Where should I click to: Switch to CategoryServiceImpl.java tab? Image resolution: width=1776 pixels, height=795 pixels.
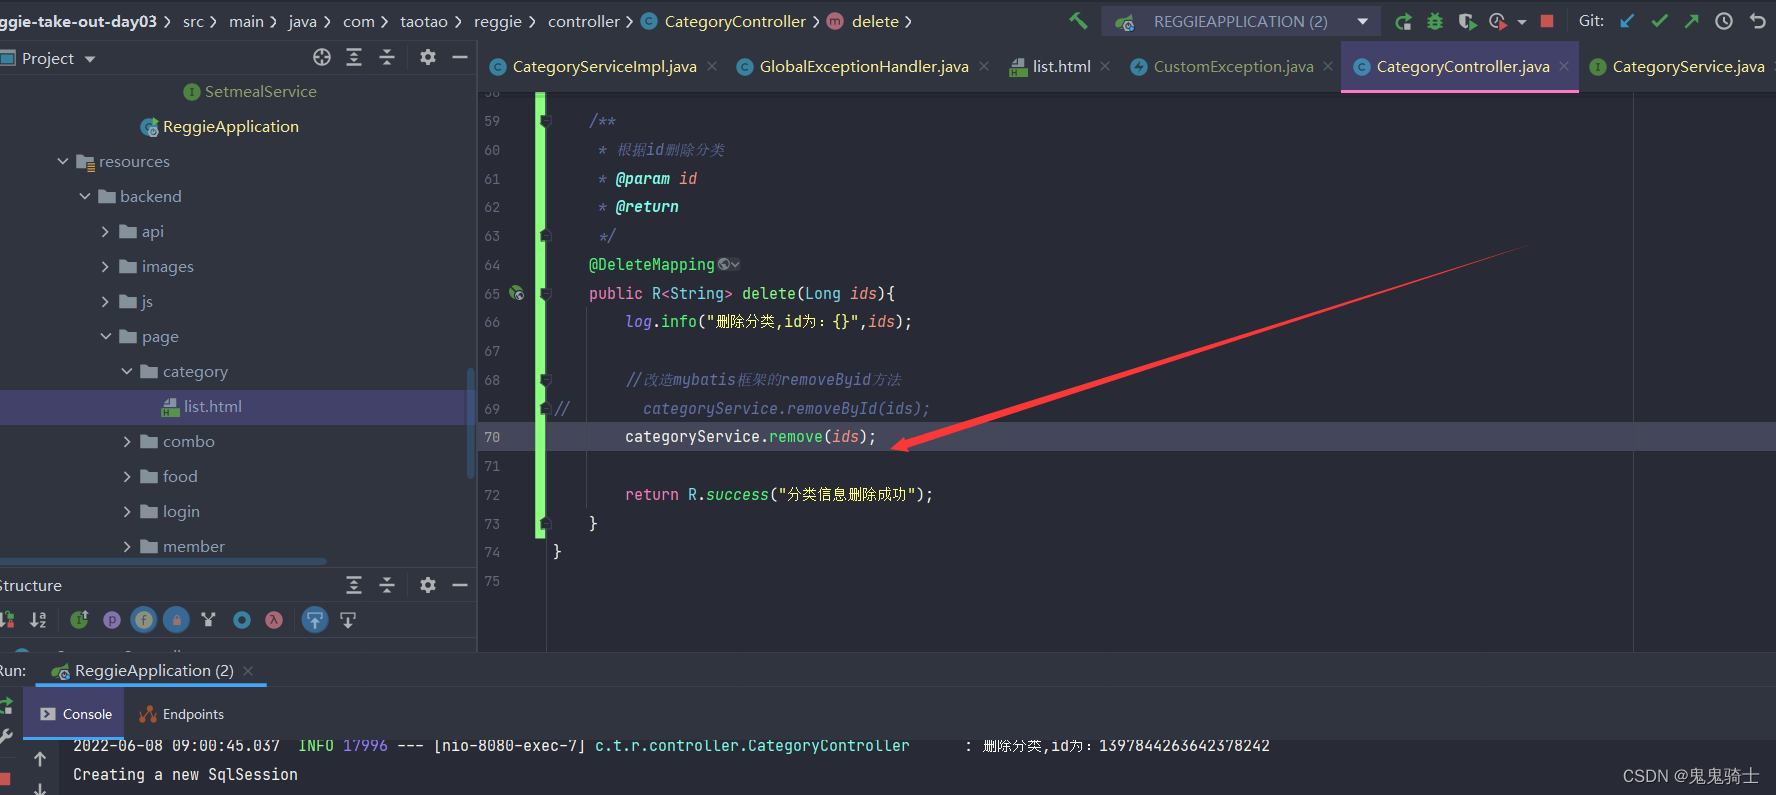tap(604, 66)
